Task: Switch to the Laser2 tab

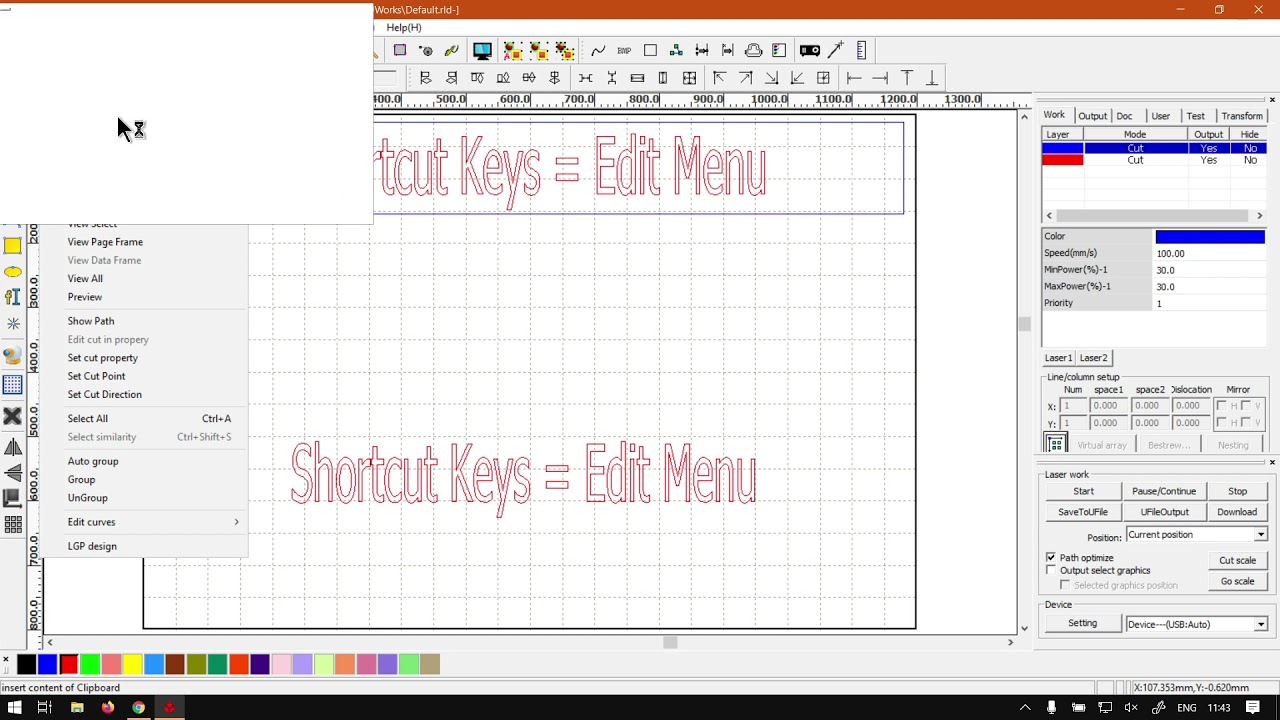Action: pos(1093,358)
